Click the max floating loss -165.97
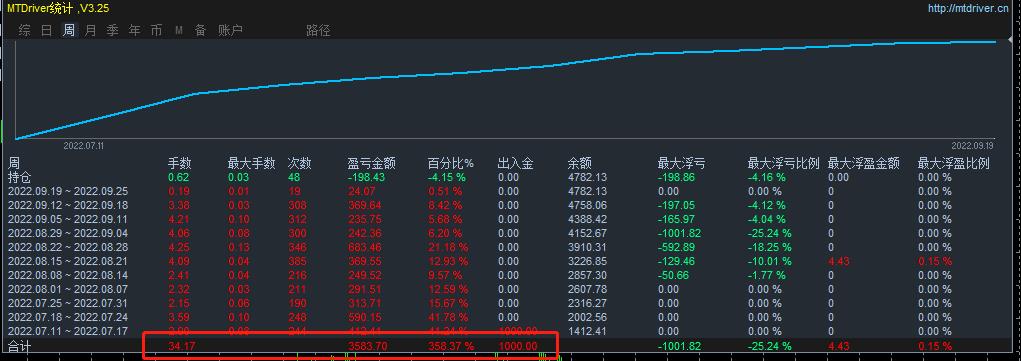Viewport: 1021px width, 361px height. [x=676, y=219]
